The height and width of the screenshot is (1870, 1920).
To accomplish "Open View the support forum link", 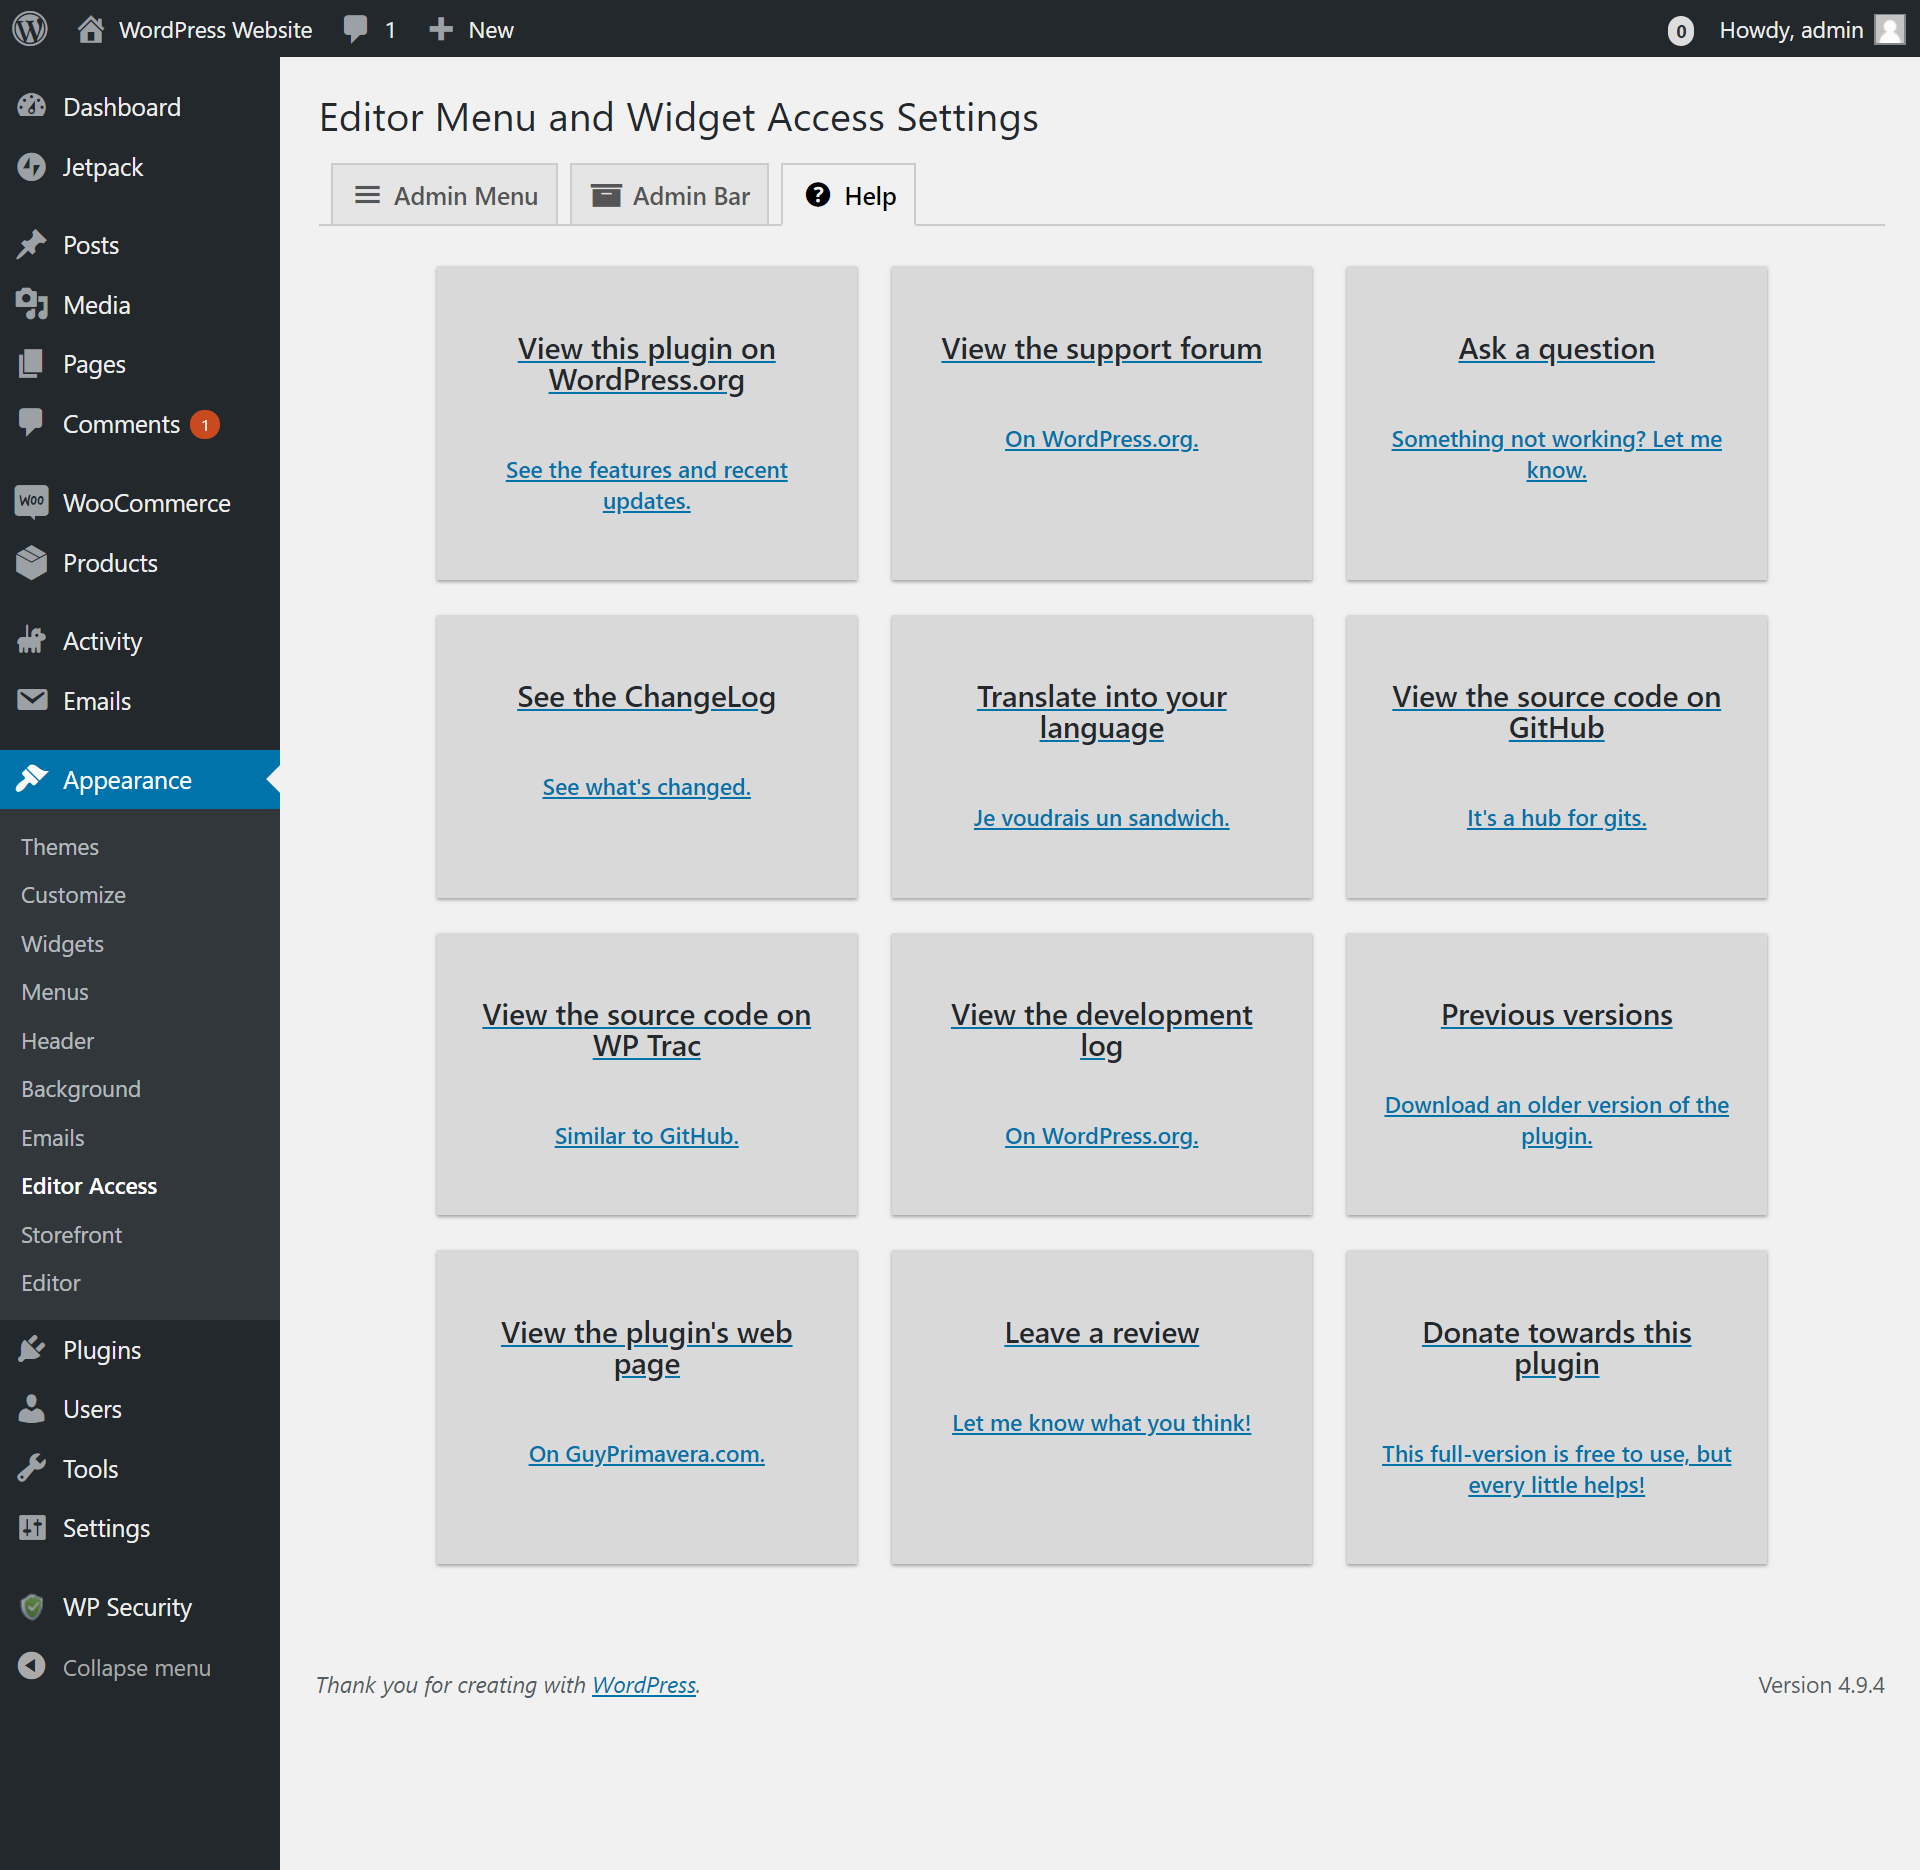I will click(x=1101, y=349).
